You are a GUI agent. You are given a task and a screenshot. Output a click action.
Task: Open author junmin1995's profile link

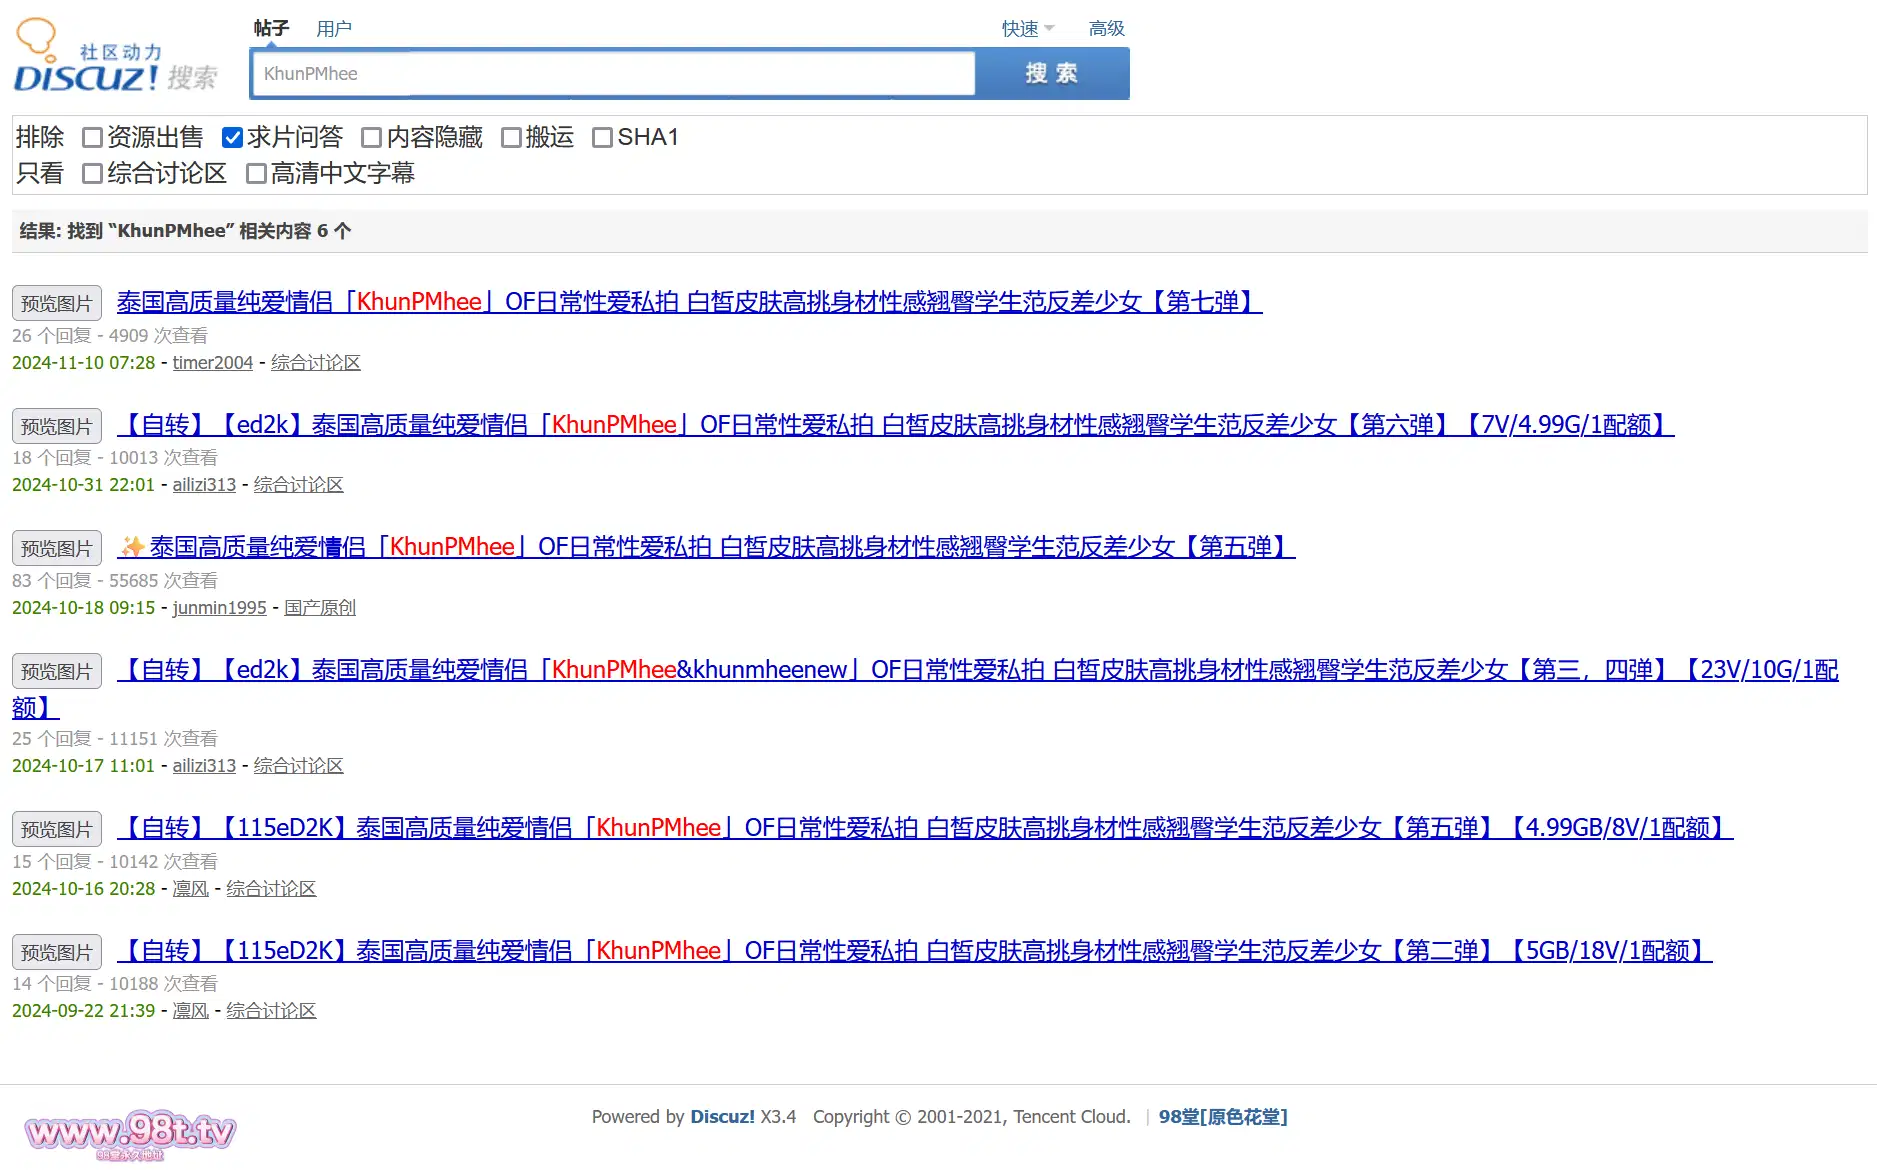[x=219, y=607]
